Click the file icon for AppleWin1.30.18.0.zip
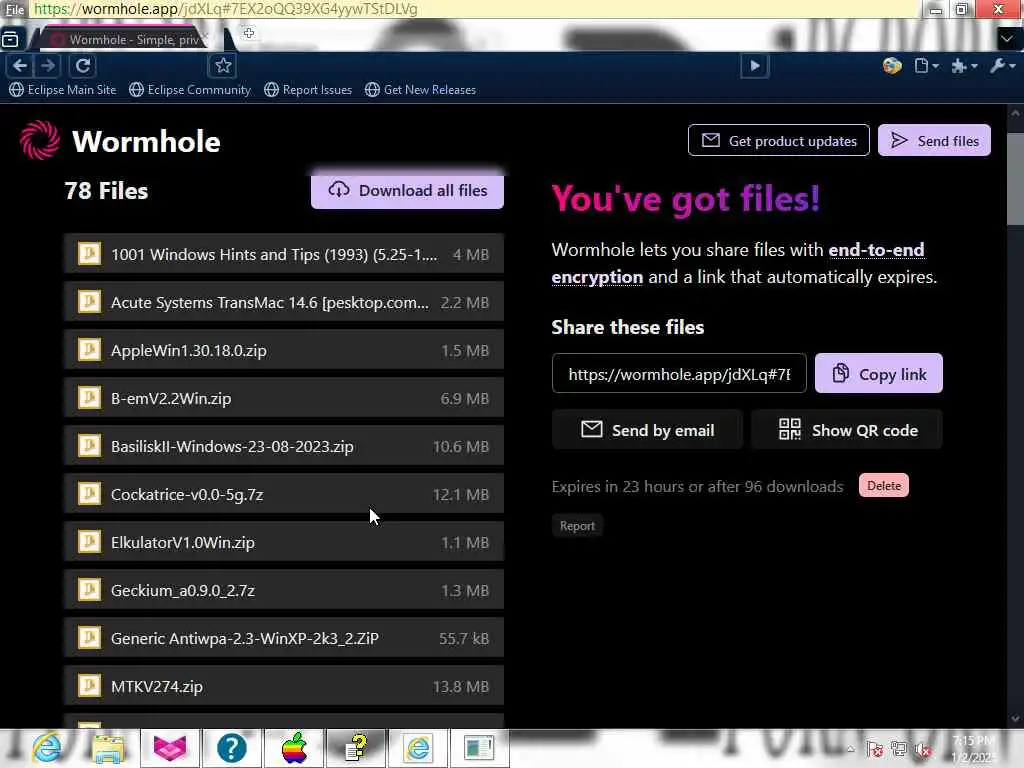 pyautogui.click(x=89, y=349)
